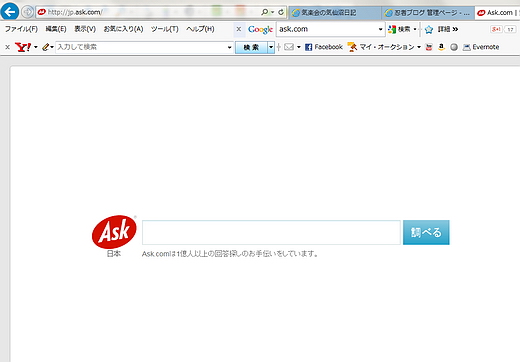This screenshot has width=520, height=362.
Task: Open the Yahoo 検索 button dropdown arrow
Action: (271, 47)
